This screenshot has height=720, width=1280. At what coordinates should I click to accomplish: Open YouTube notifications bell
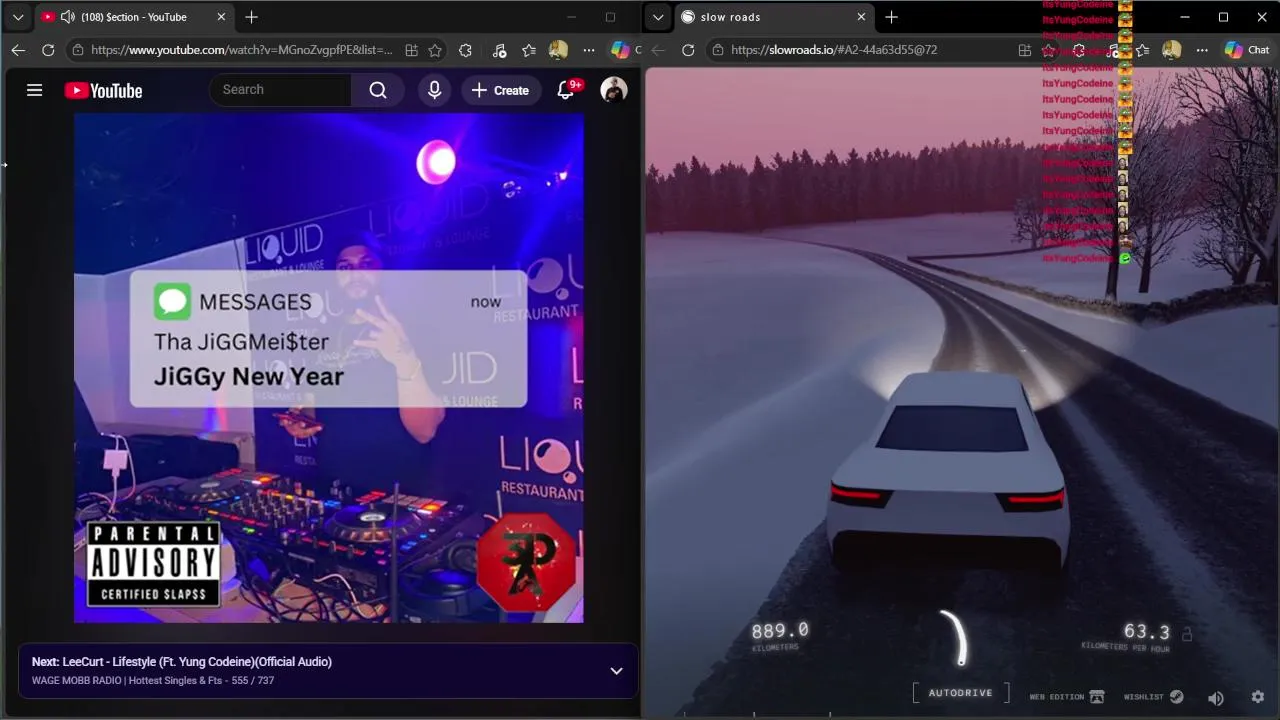[x=566, y=90]
